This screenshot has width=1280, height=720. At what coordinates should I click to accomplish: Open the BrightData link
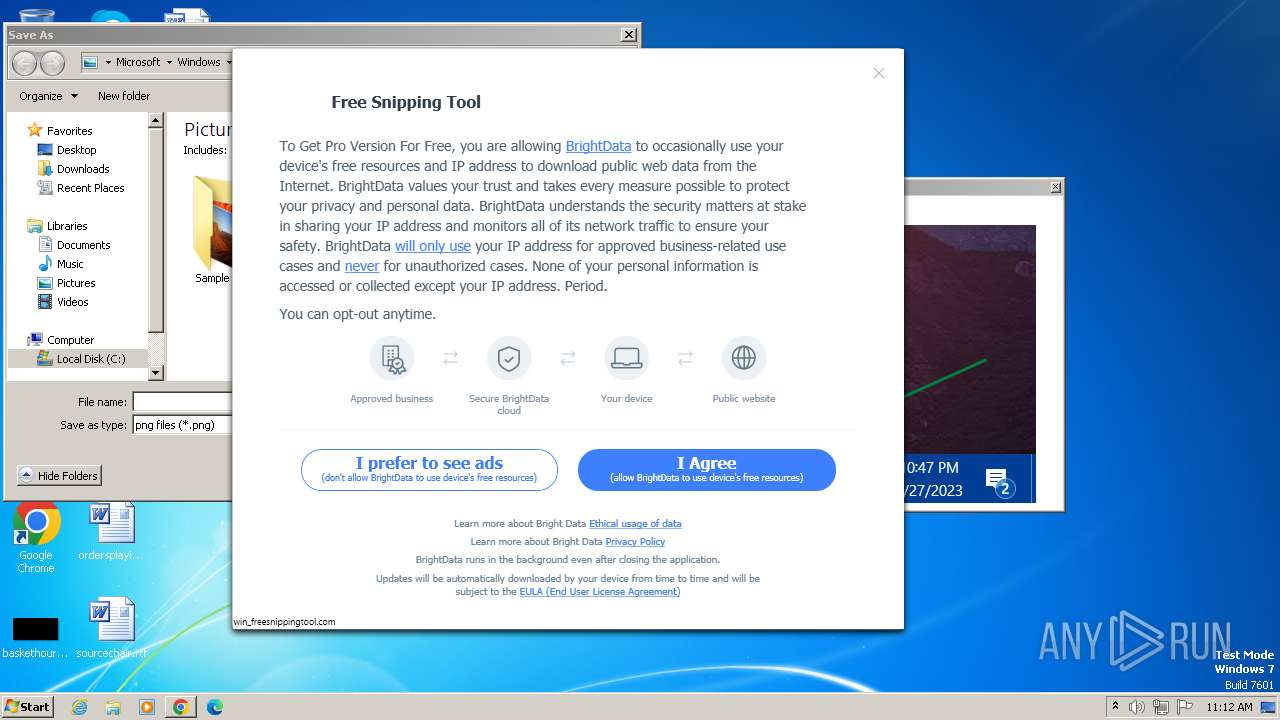(x=598, y=146)
